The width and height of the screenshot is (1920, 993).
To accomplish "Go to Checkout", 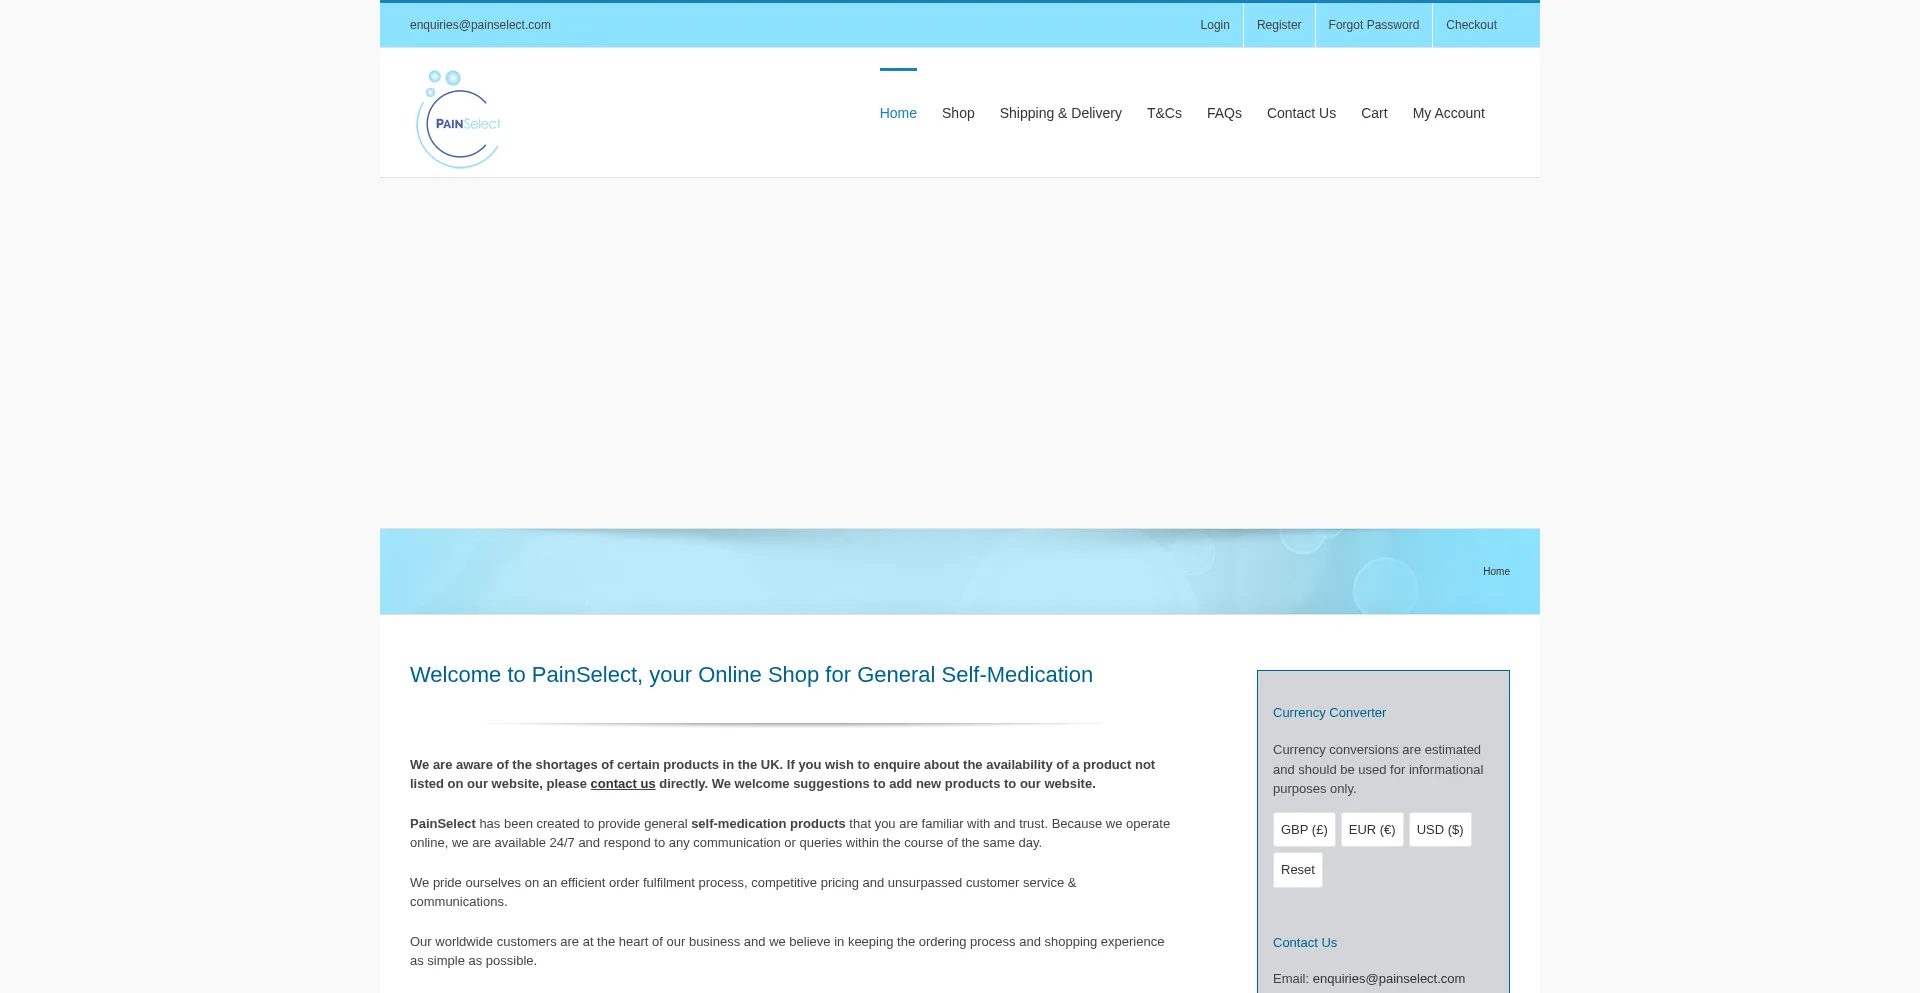I will point(1471,25).
